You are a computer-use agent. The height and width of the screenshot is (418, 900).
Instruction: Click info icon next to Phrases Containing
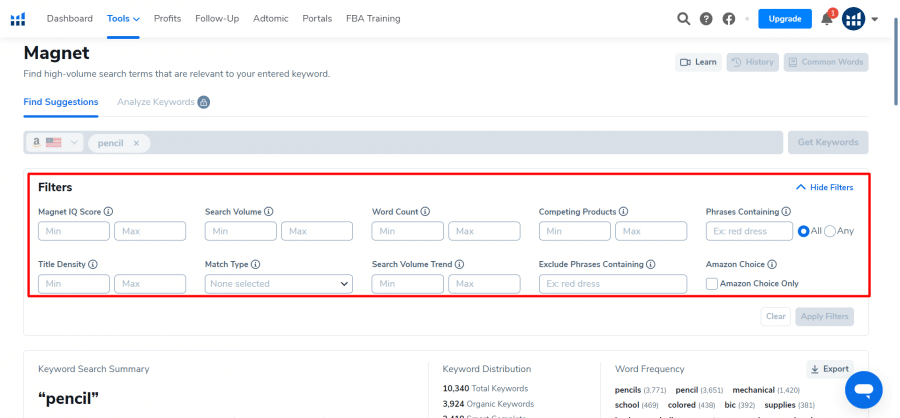(786, 212)
